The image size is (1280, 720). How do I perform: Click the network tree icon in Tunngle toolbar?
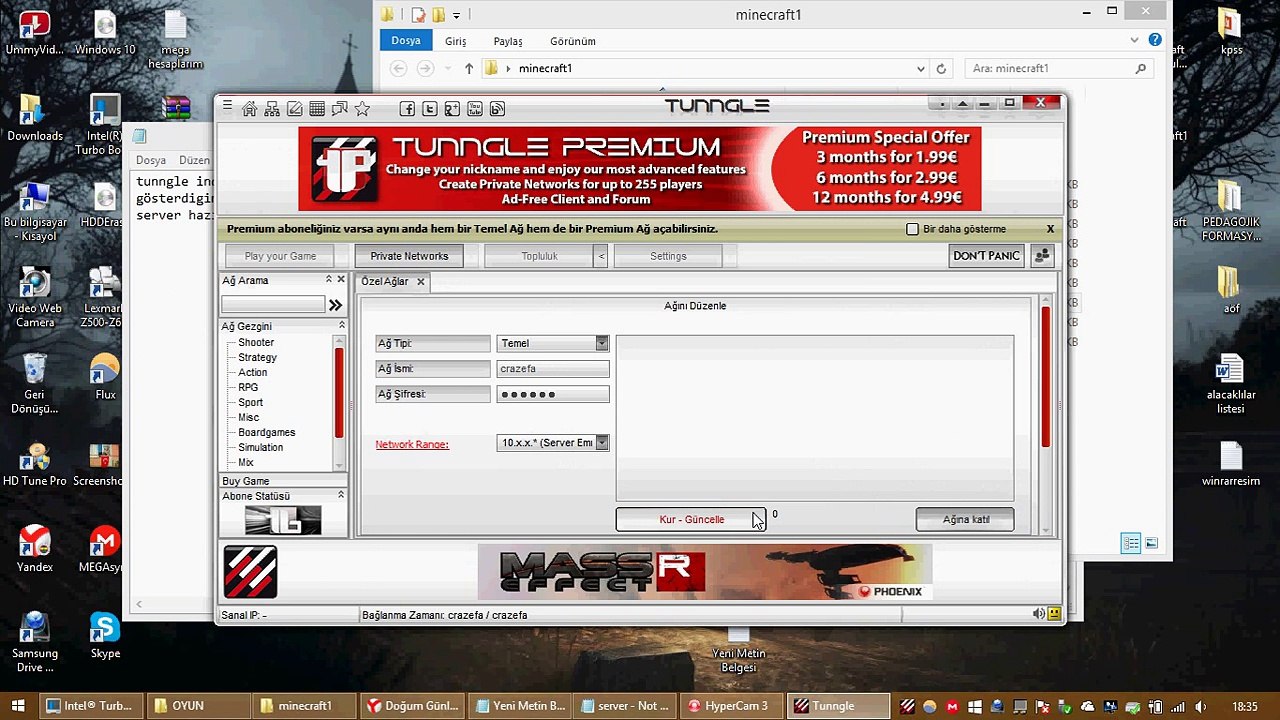(x=272, y=108)
